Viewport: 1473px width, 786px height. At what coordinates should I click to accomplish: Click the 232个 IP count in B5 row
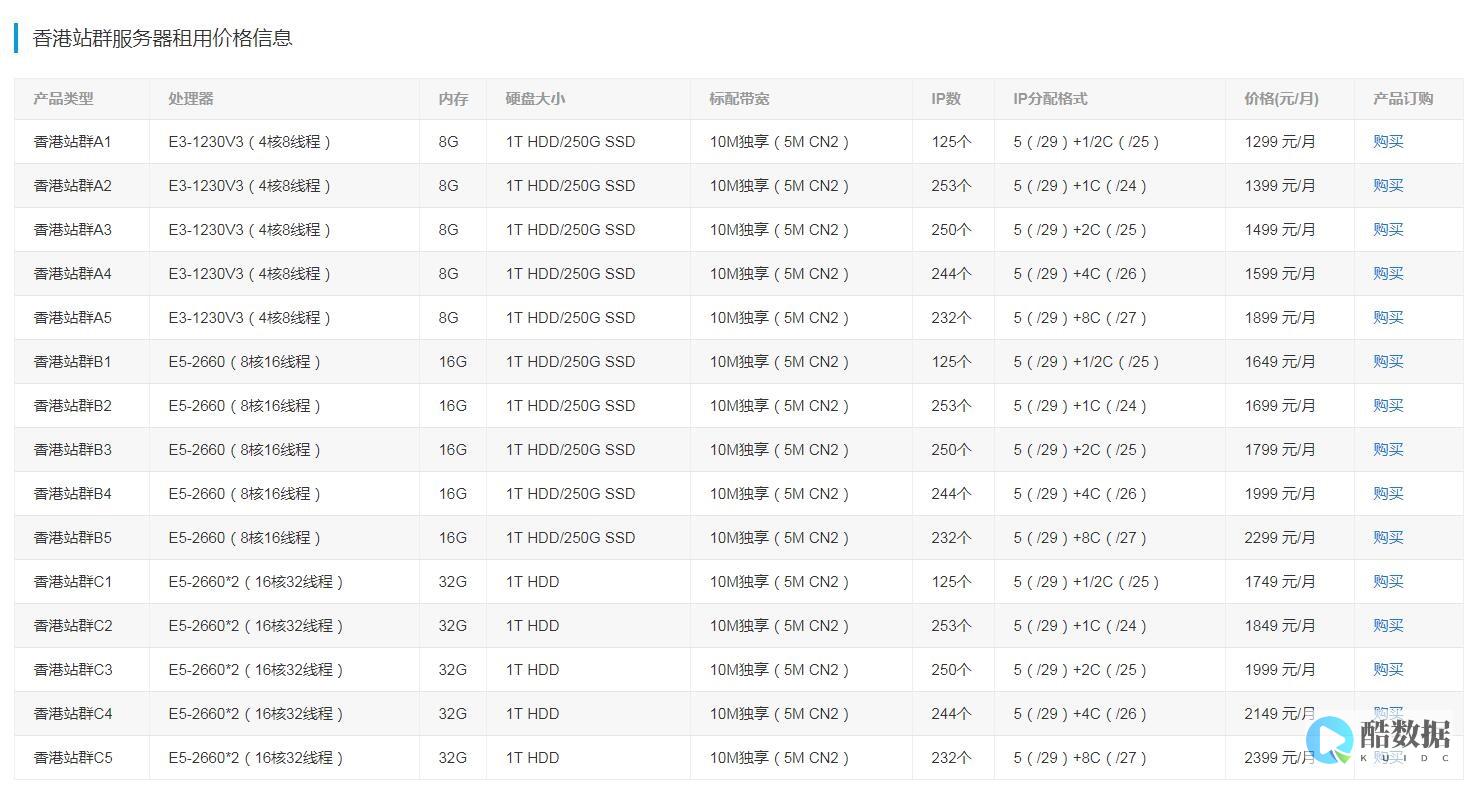pos(951,538)
